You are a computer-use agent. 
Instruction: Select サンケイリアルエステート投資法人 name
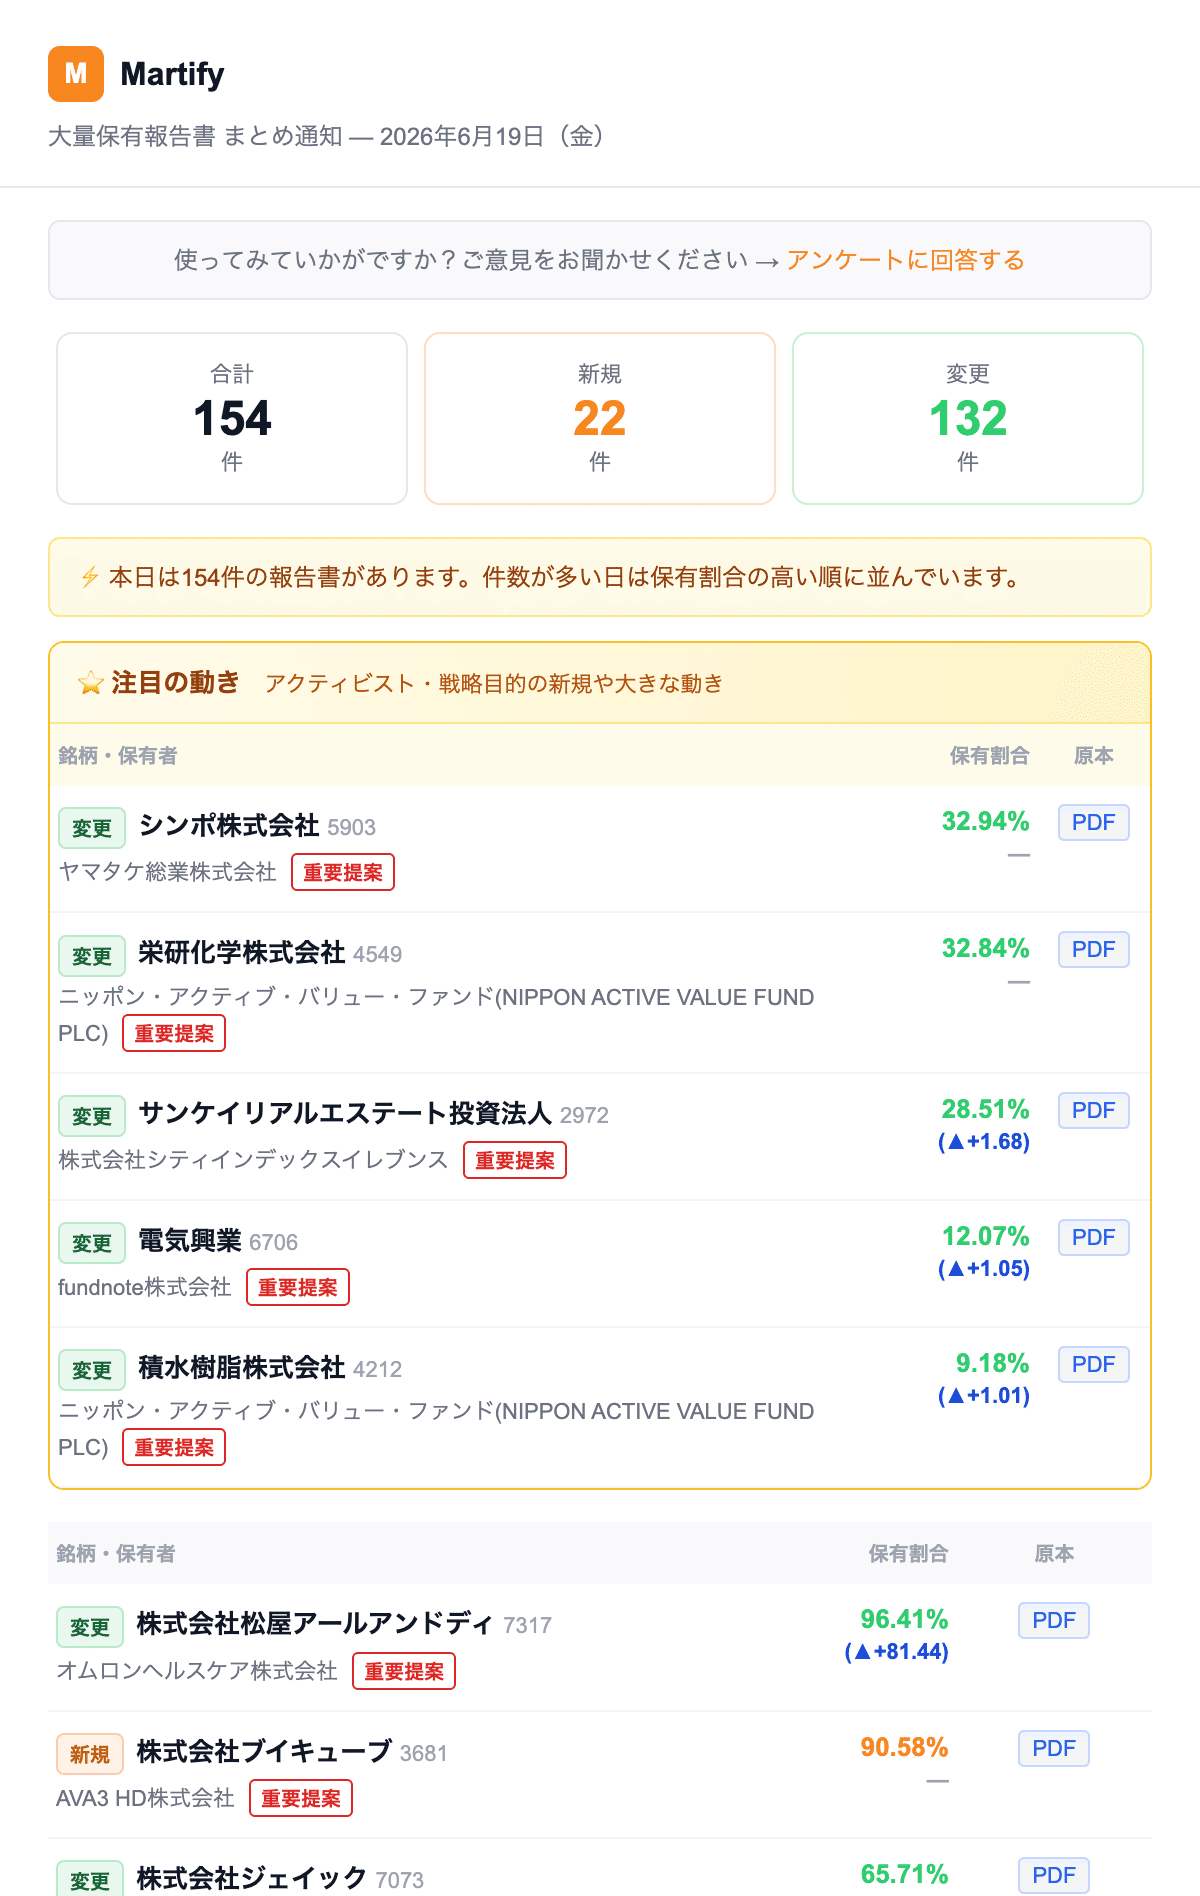pos(345,1113)
